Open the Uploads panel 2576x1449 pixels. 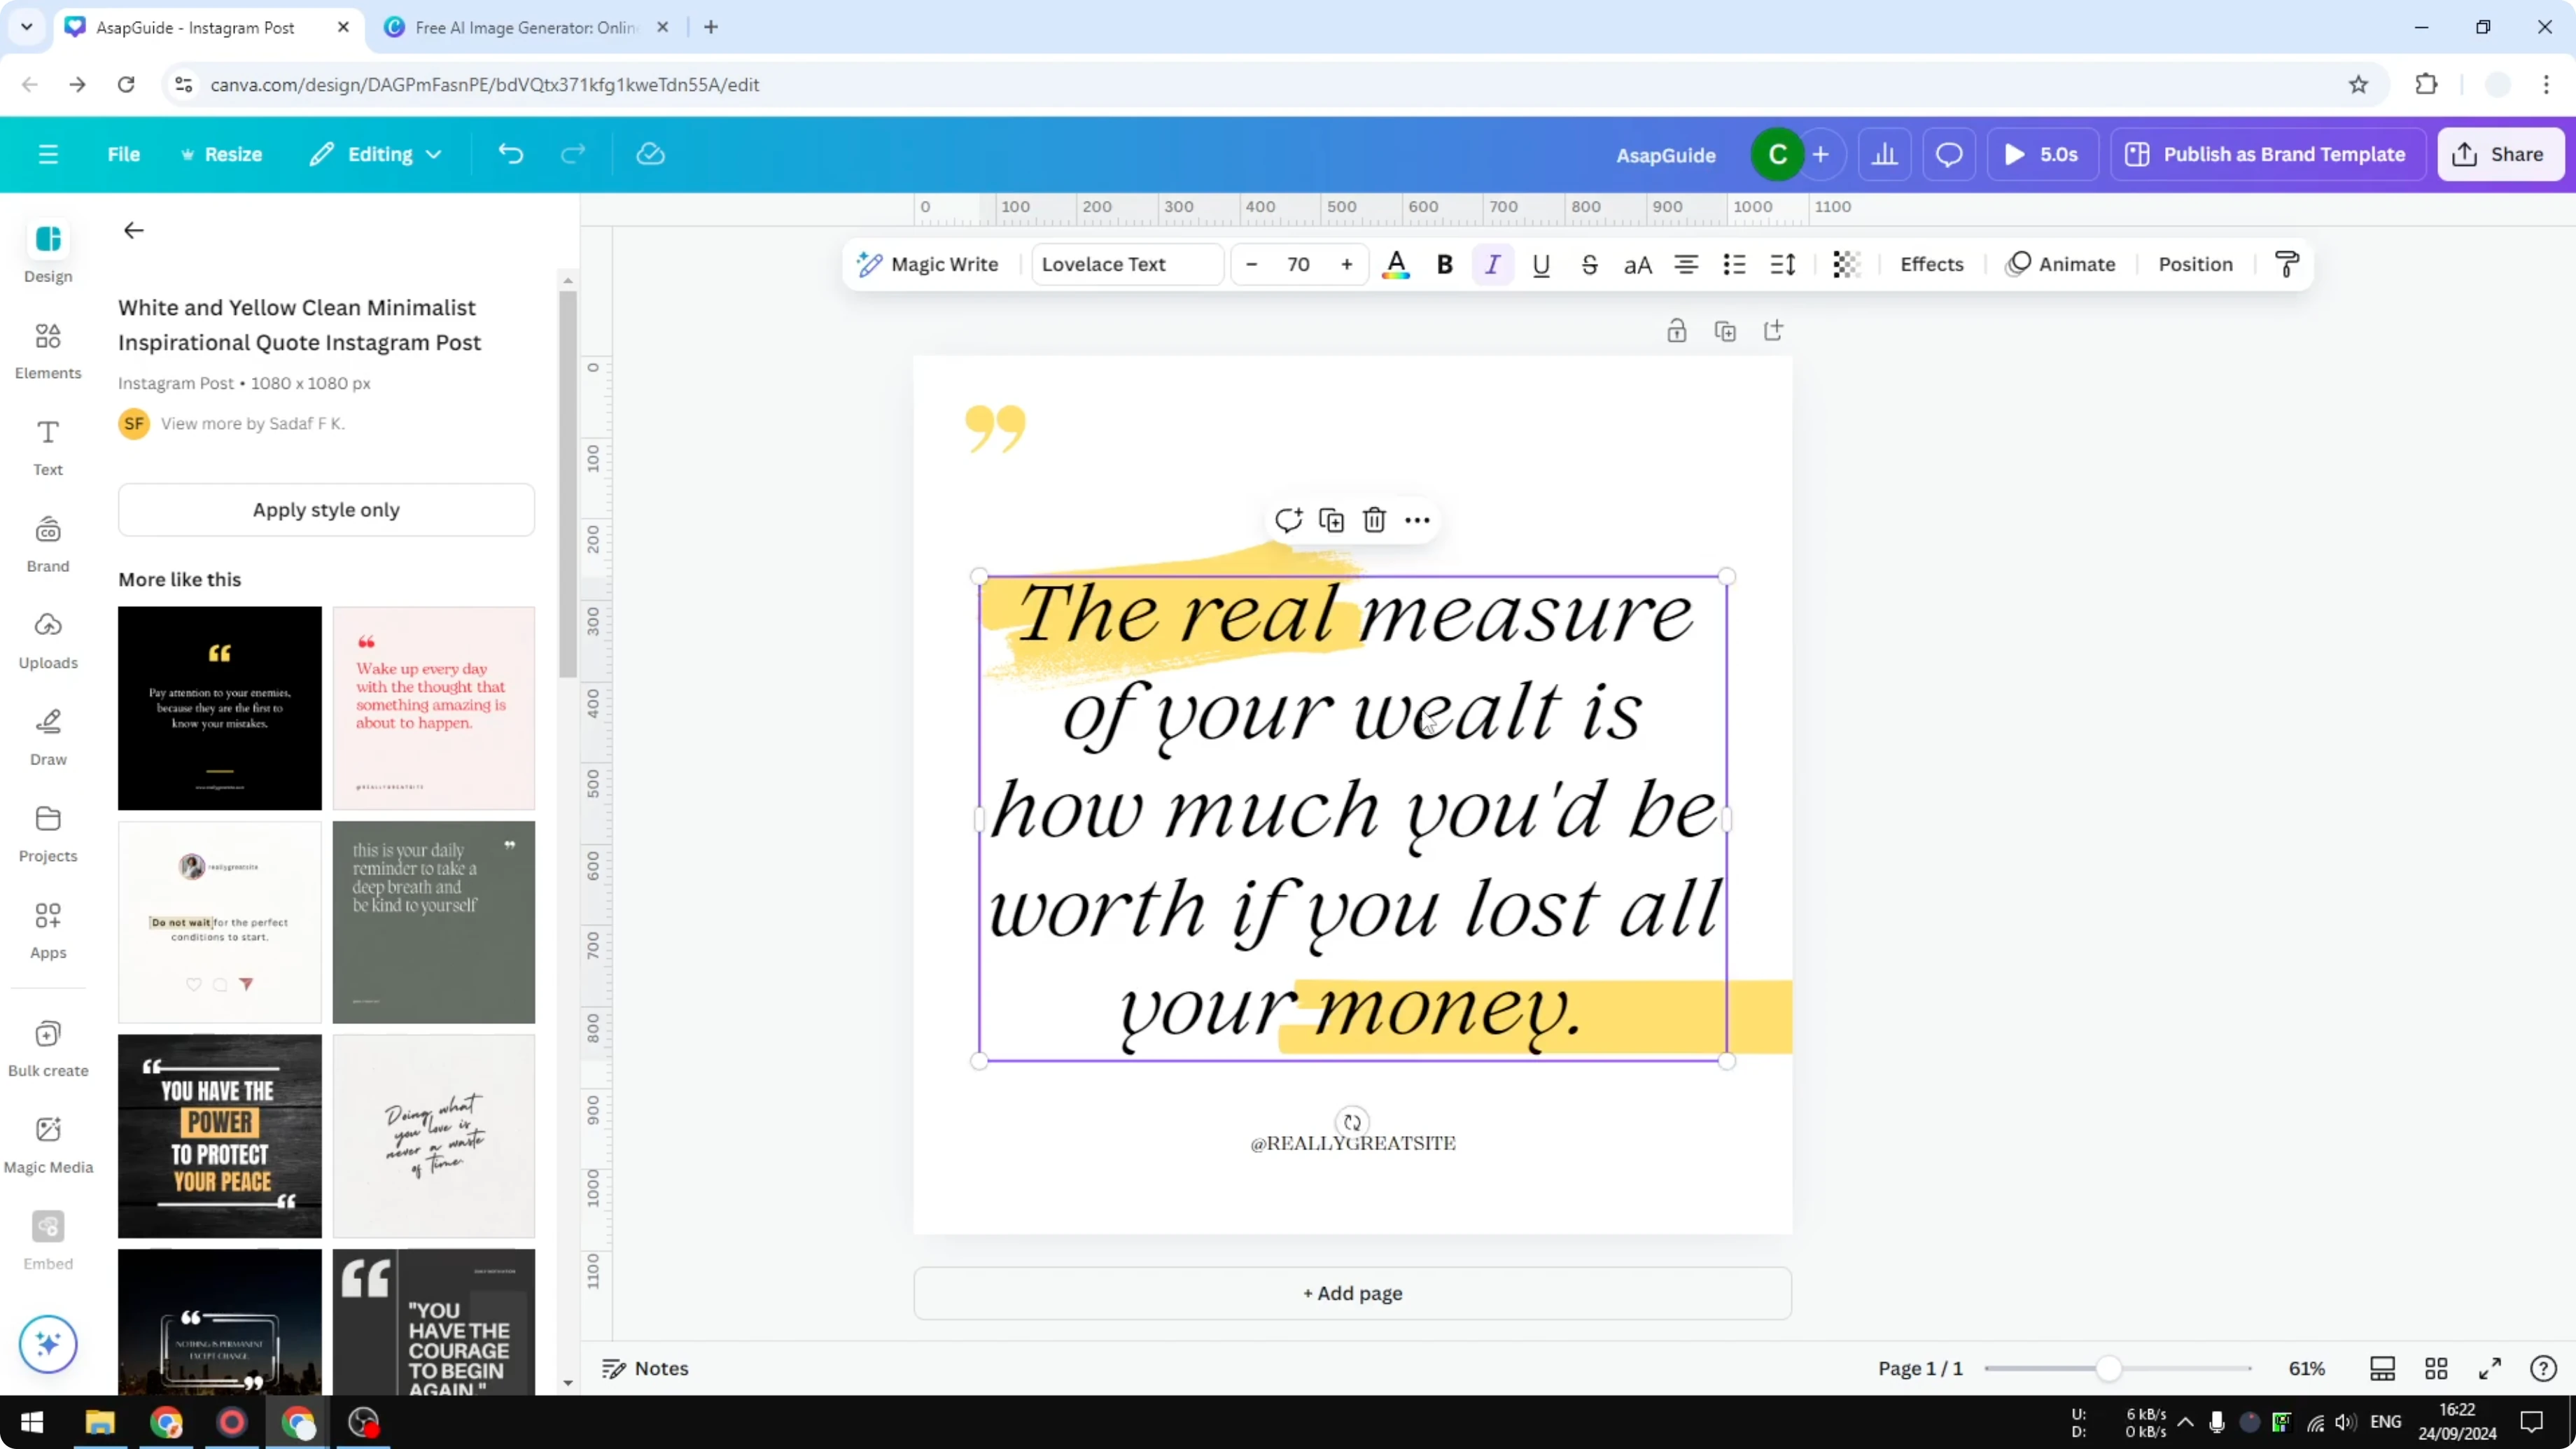coord(48,641)
